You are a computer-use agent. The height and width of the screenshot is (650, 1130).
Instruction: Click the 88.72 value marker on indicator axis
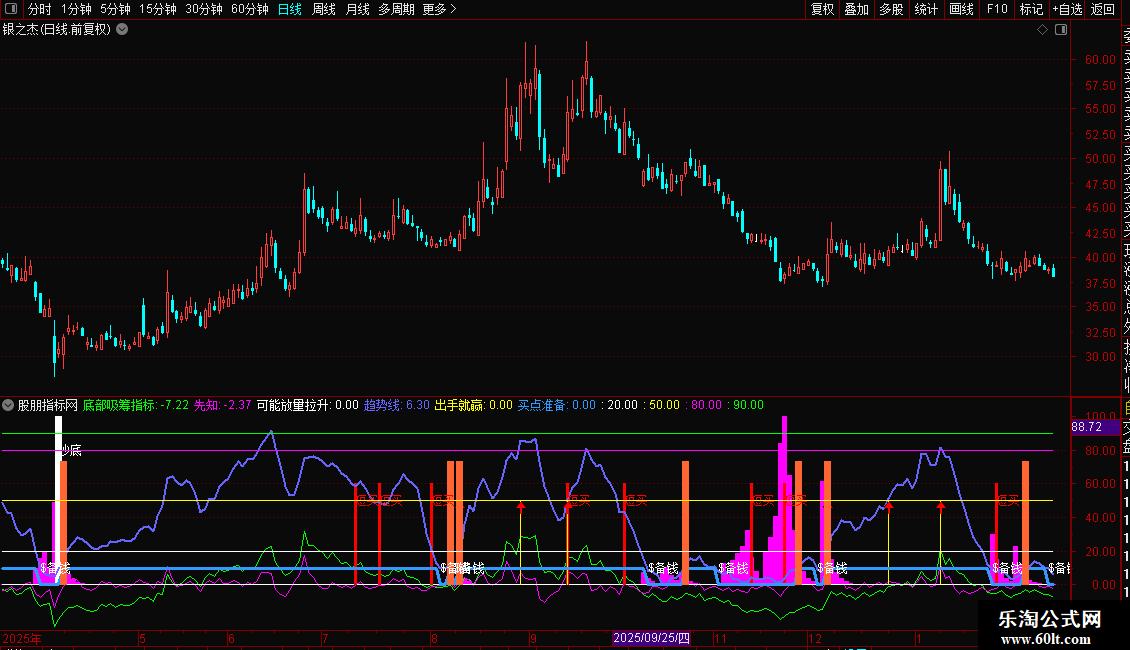(x=1085, y=427)
